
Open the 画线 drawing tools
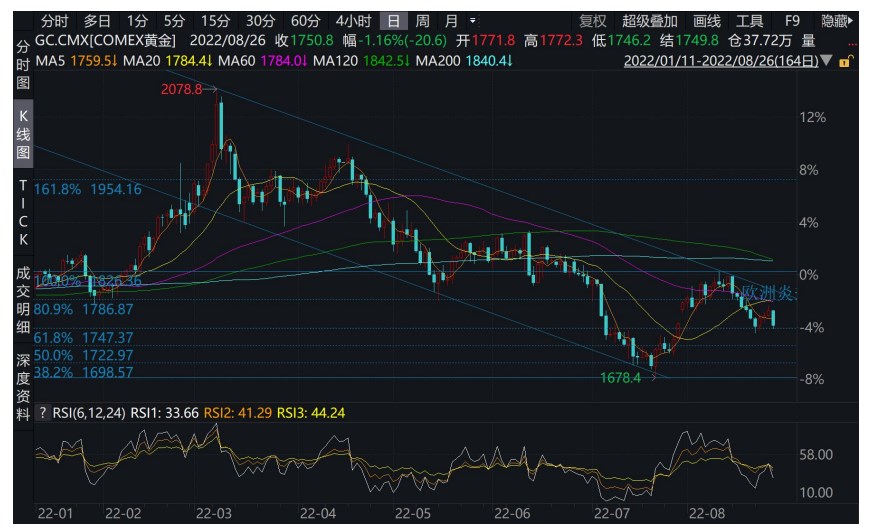click(707, 21)
